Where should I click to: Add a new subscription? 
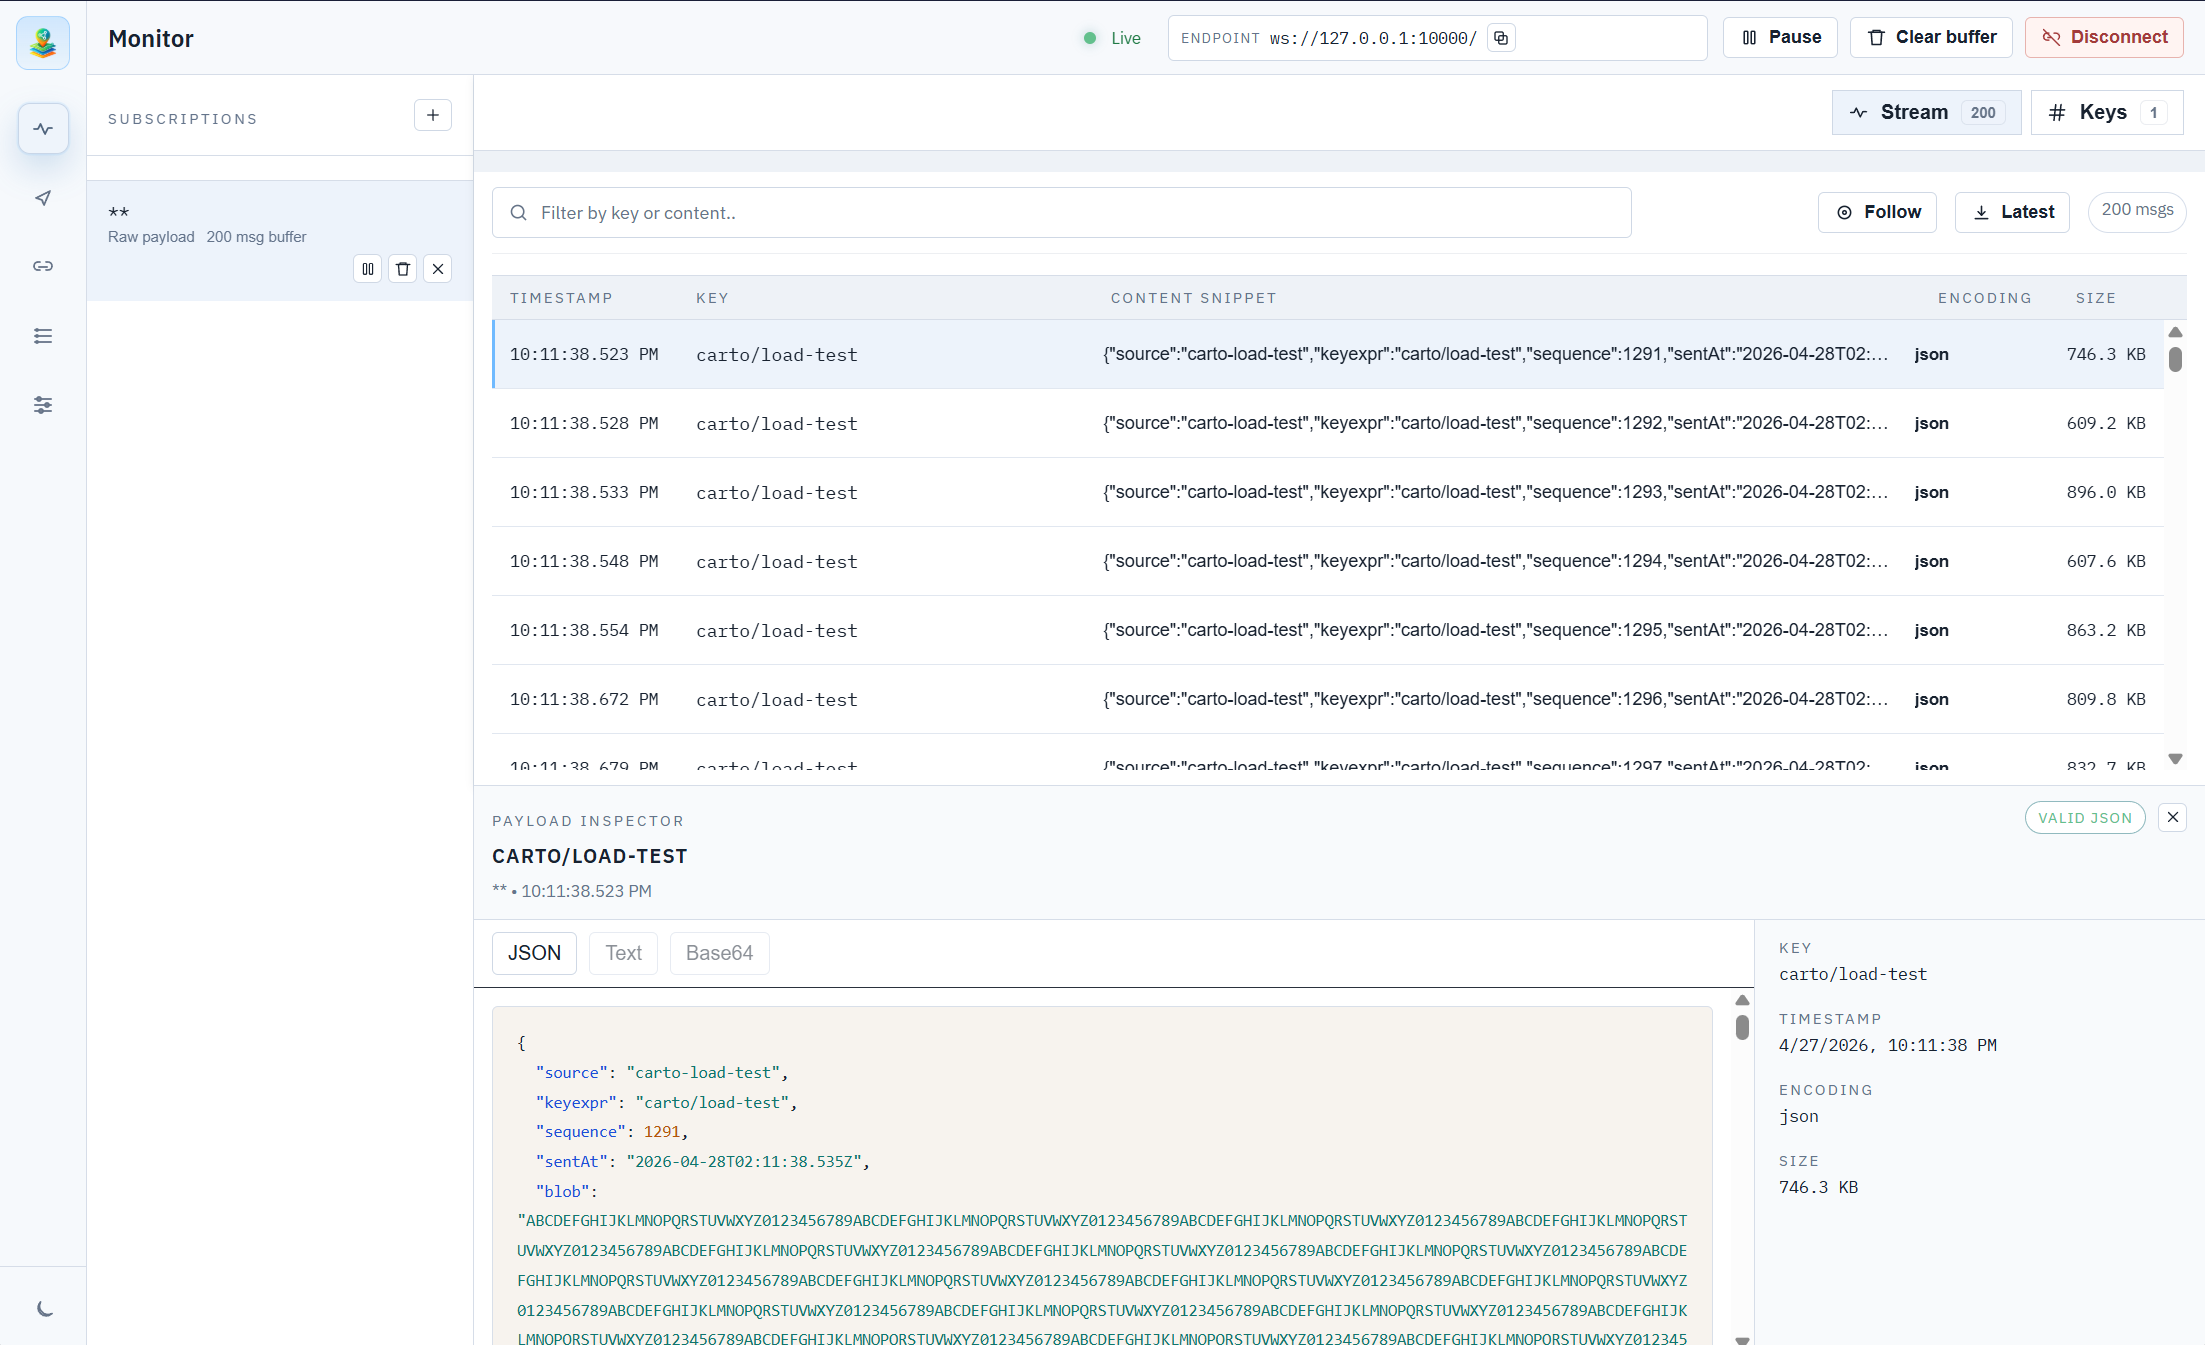[x=433, y=115]
